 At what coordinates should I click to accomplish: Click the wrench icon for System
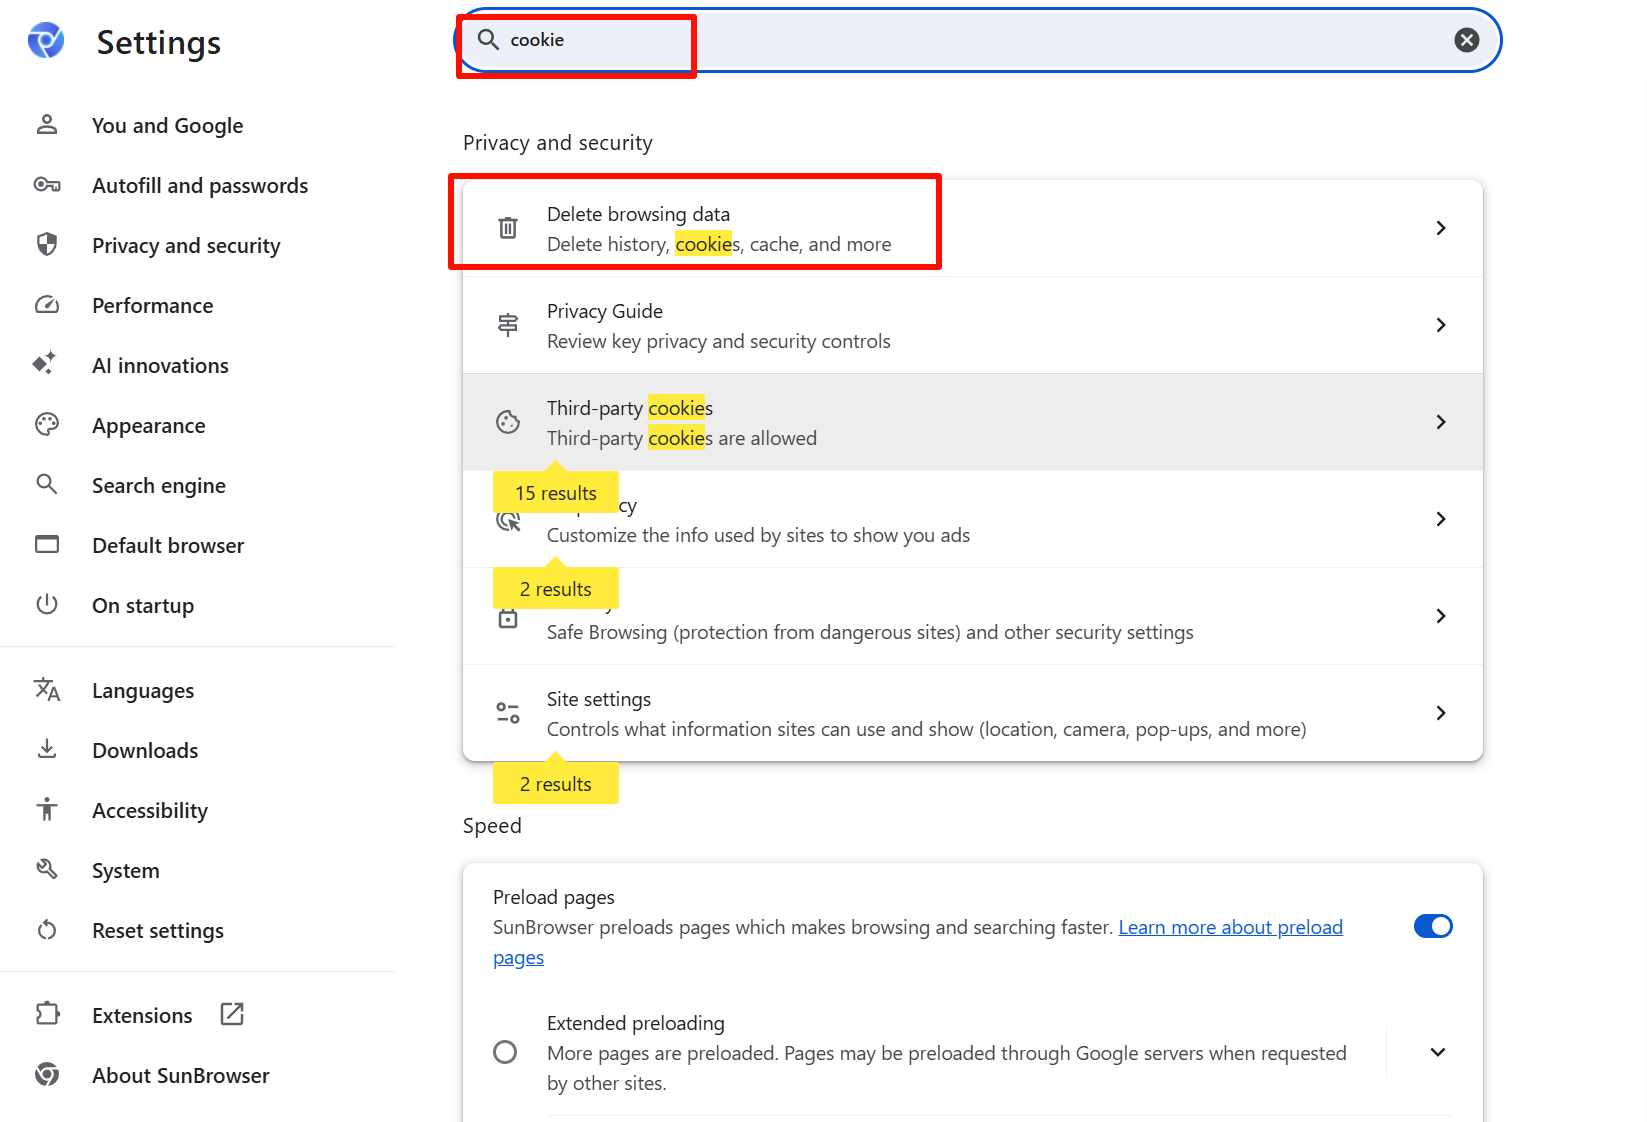point(47,869)
